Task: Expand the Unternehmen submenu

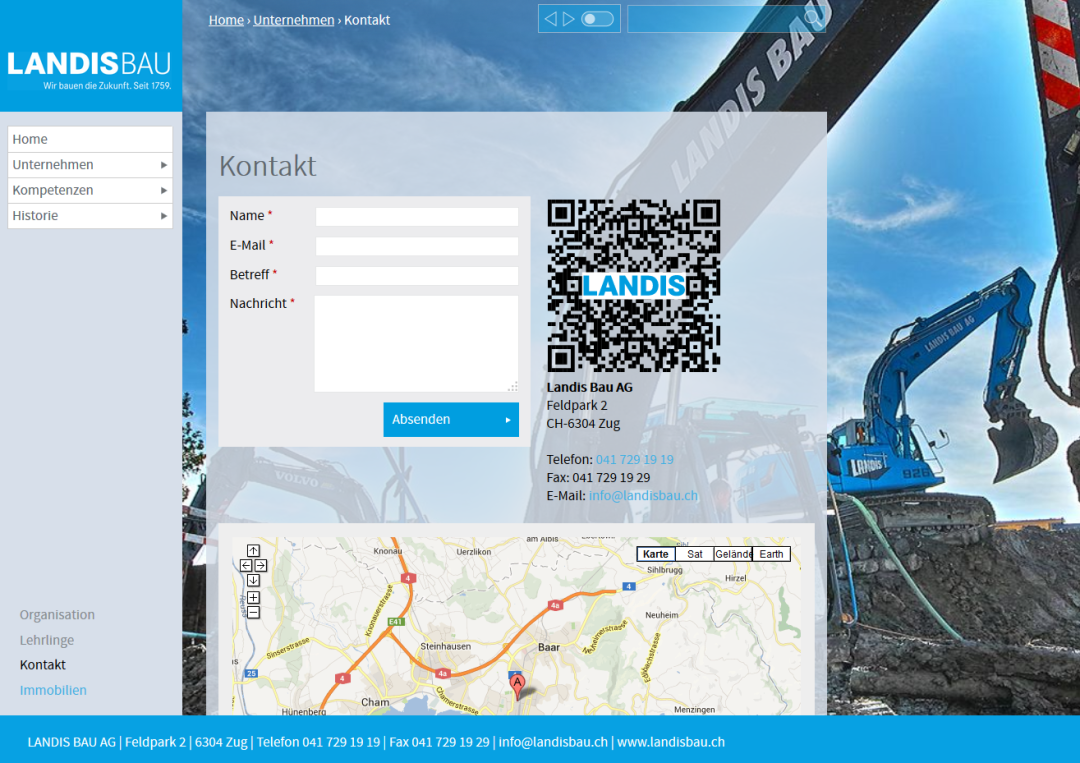Action: tap(164, 164)
